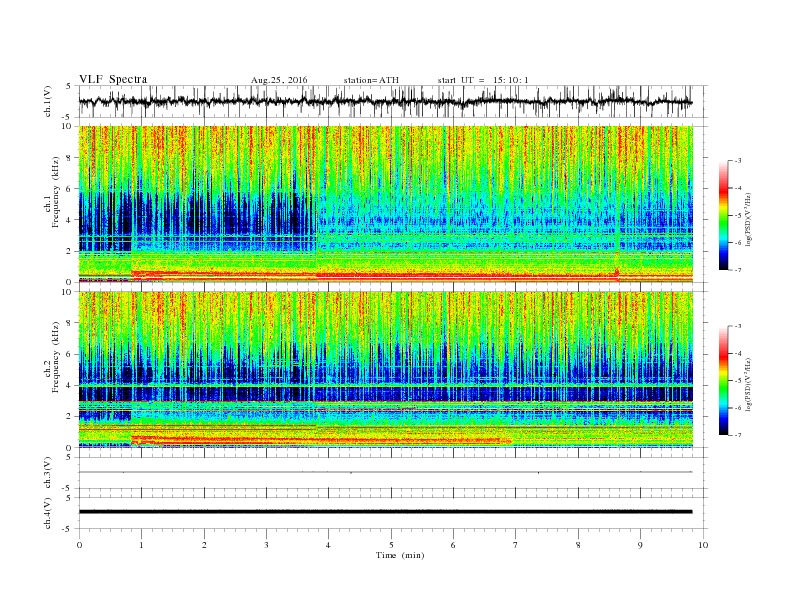Select the "start UT = 15:10:1" text

tap(483, 80)
